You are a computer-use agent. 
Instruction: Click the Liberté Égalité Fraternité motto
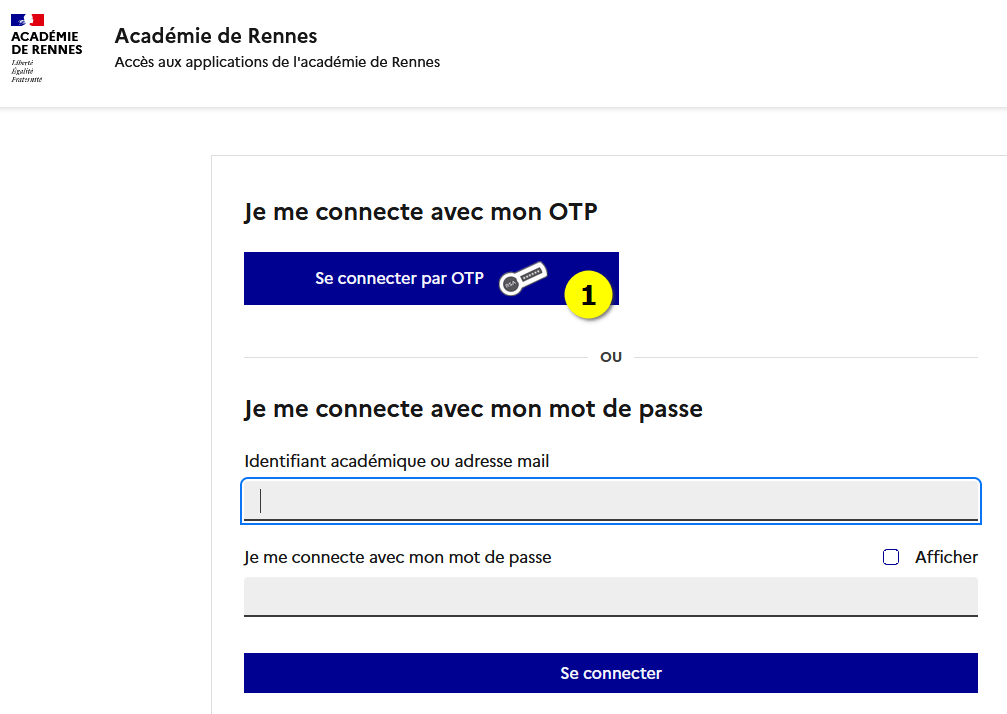tap(27, 71)
